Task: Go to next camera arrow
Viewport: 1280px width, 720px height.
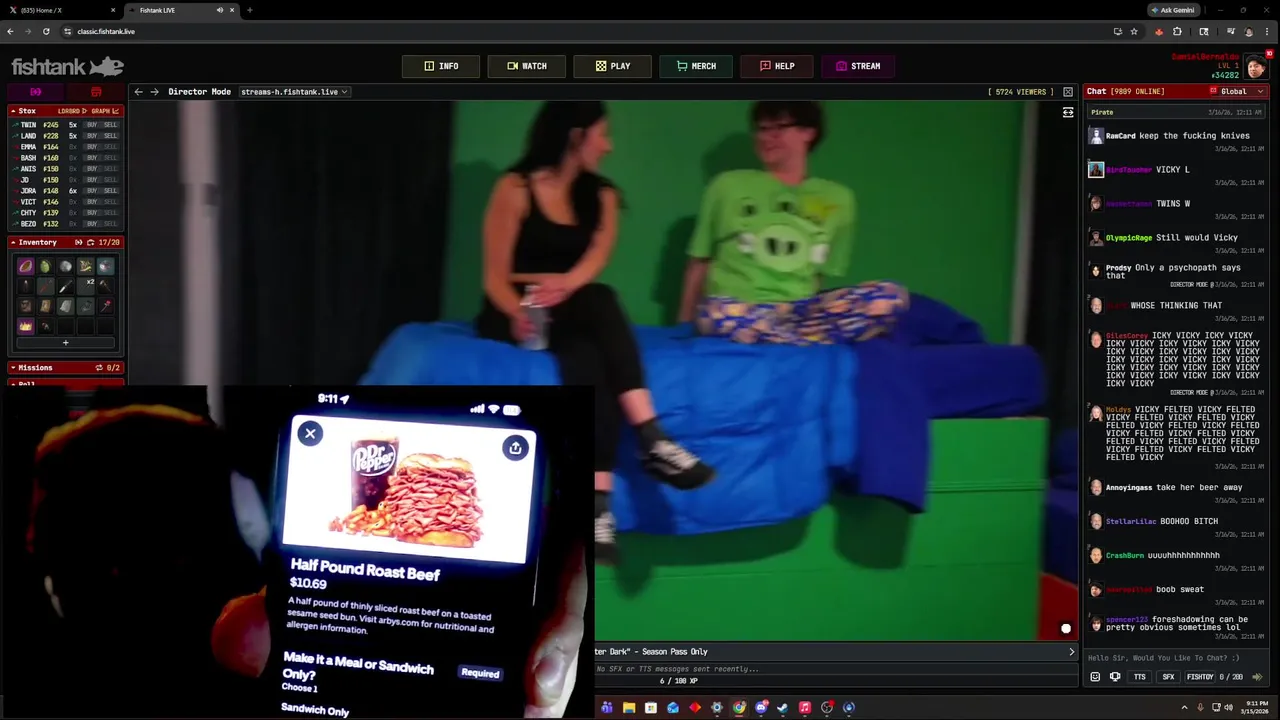Action: pyautogui.click(x=154, y=92)
